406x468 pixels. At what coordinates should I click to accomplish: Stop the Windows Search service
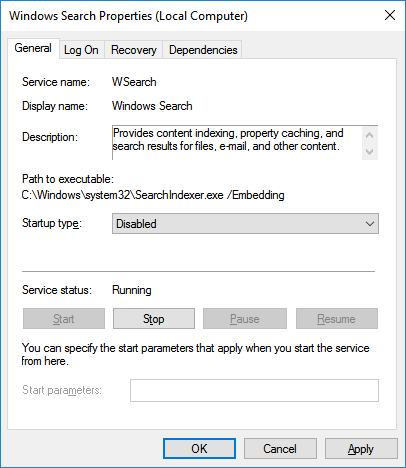(x=154, y=319)
